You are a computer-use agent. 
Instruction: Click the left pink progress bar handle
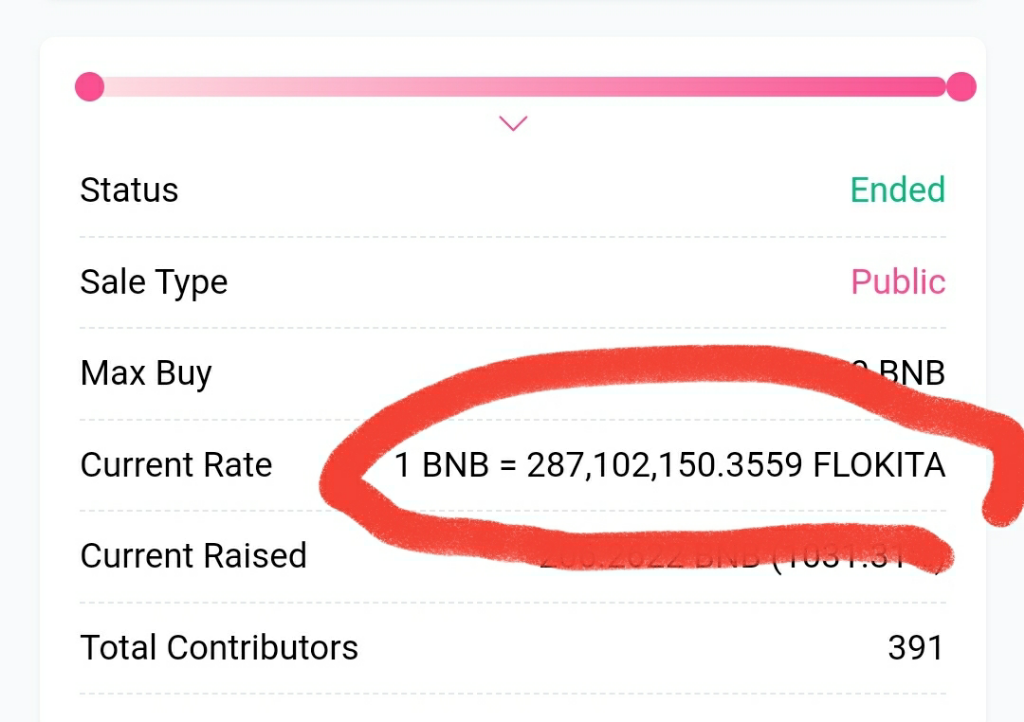click(x=90, y=87)
